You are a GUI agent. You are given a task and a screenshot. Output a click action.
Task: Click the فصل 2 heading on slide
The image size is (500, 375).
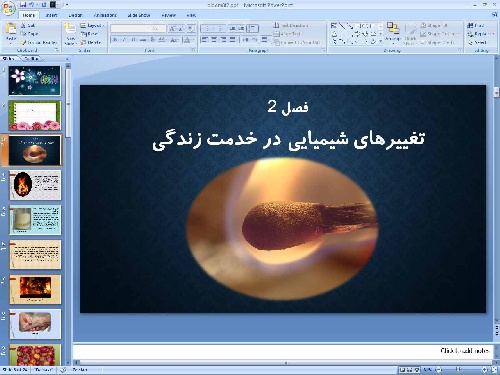[x=288, y=107]
